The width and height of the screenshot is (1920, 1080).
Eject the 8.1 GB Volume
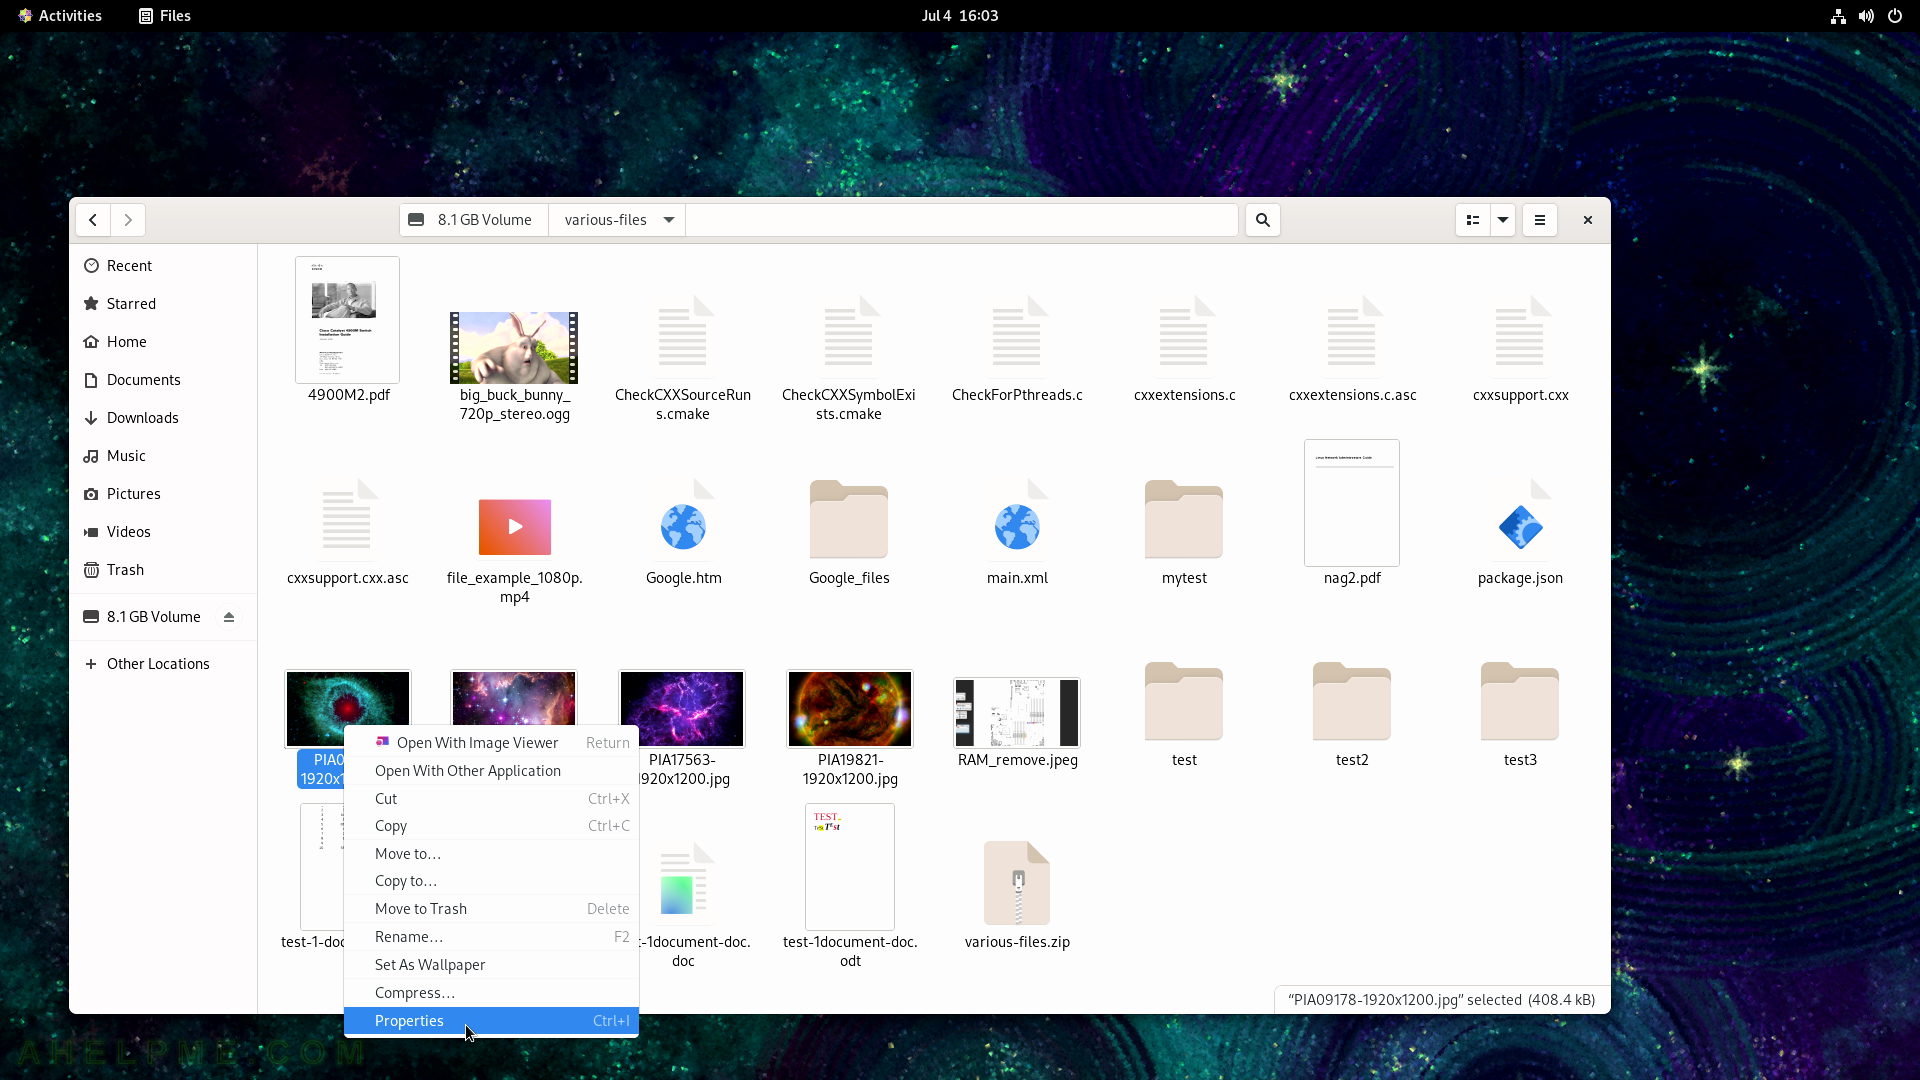pos(229,617)
